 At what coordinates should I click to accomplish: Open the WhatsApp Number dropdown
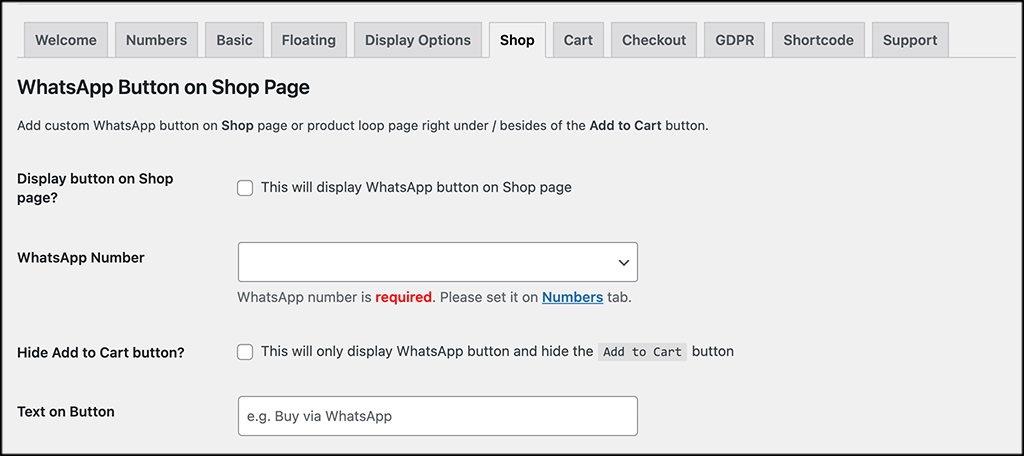point(438,262)
